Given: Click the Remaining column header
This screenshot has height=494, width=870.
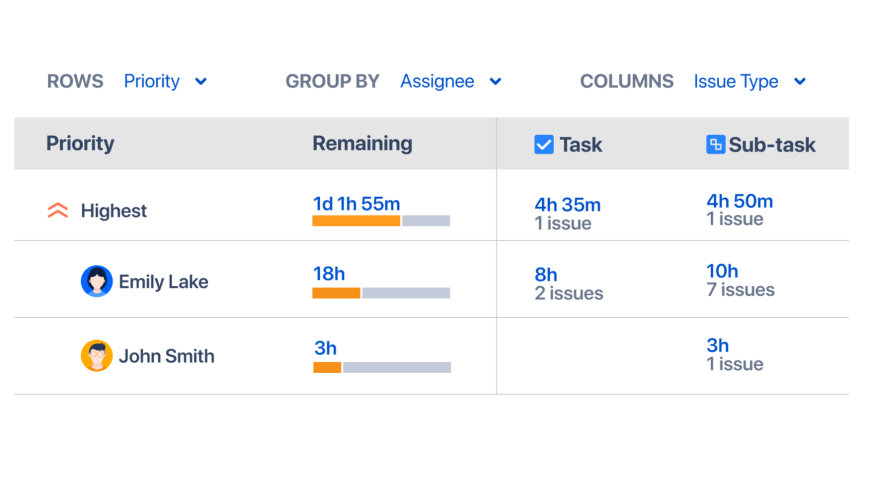Looking at the screenshot, I should click(x=362, y=144).
